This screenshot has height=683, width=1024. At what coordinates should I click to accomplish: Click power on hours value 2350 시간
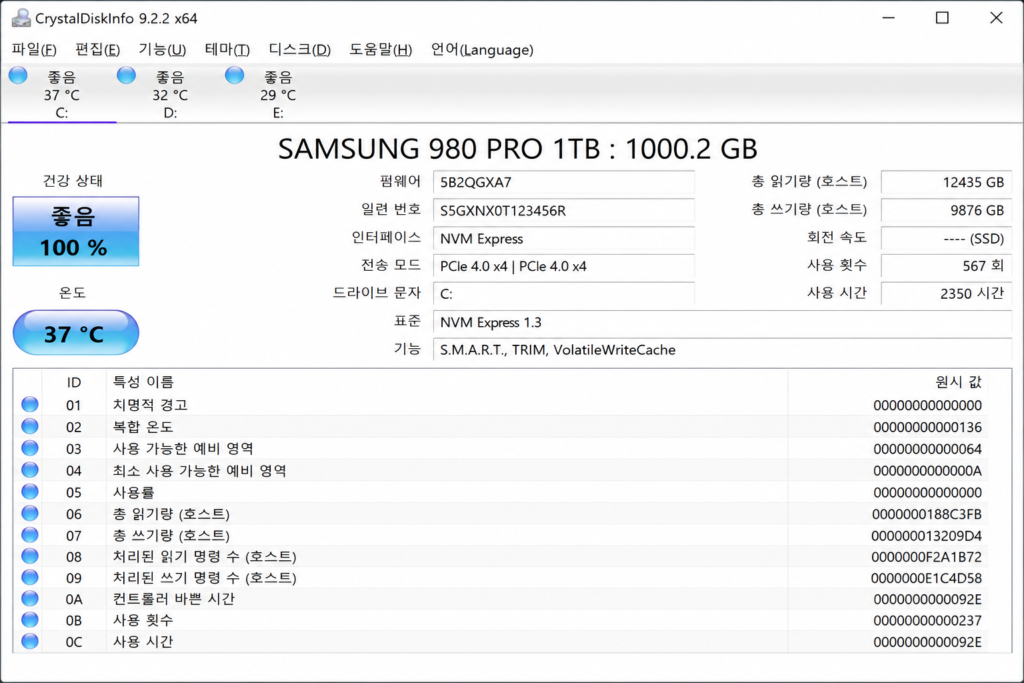tap(946, 294)
